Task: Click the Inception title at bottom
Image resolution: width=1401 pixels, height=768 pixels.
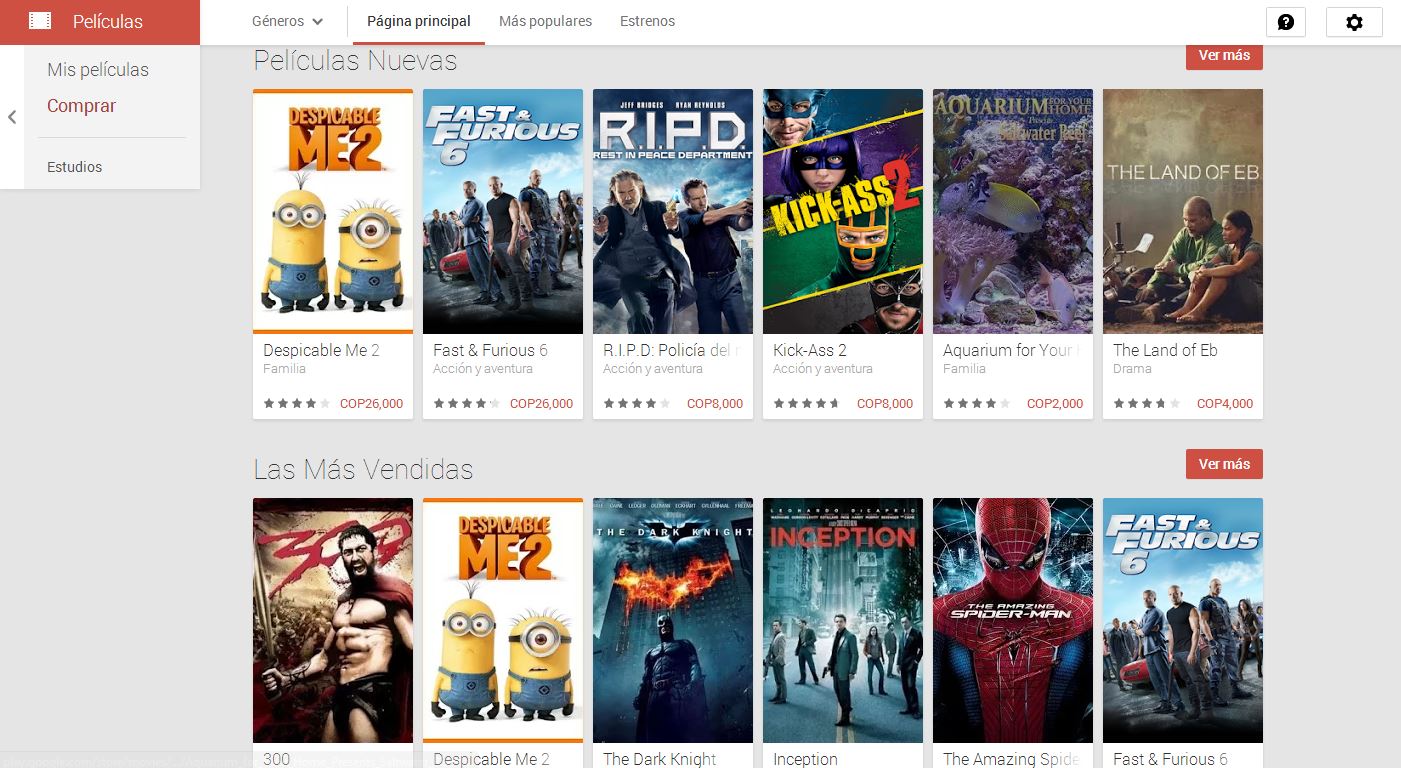Action: (805, 759)
